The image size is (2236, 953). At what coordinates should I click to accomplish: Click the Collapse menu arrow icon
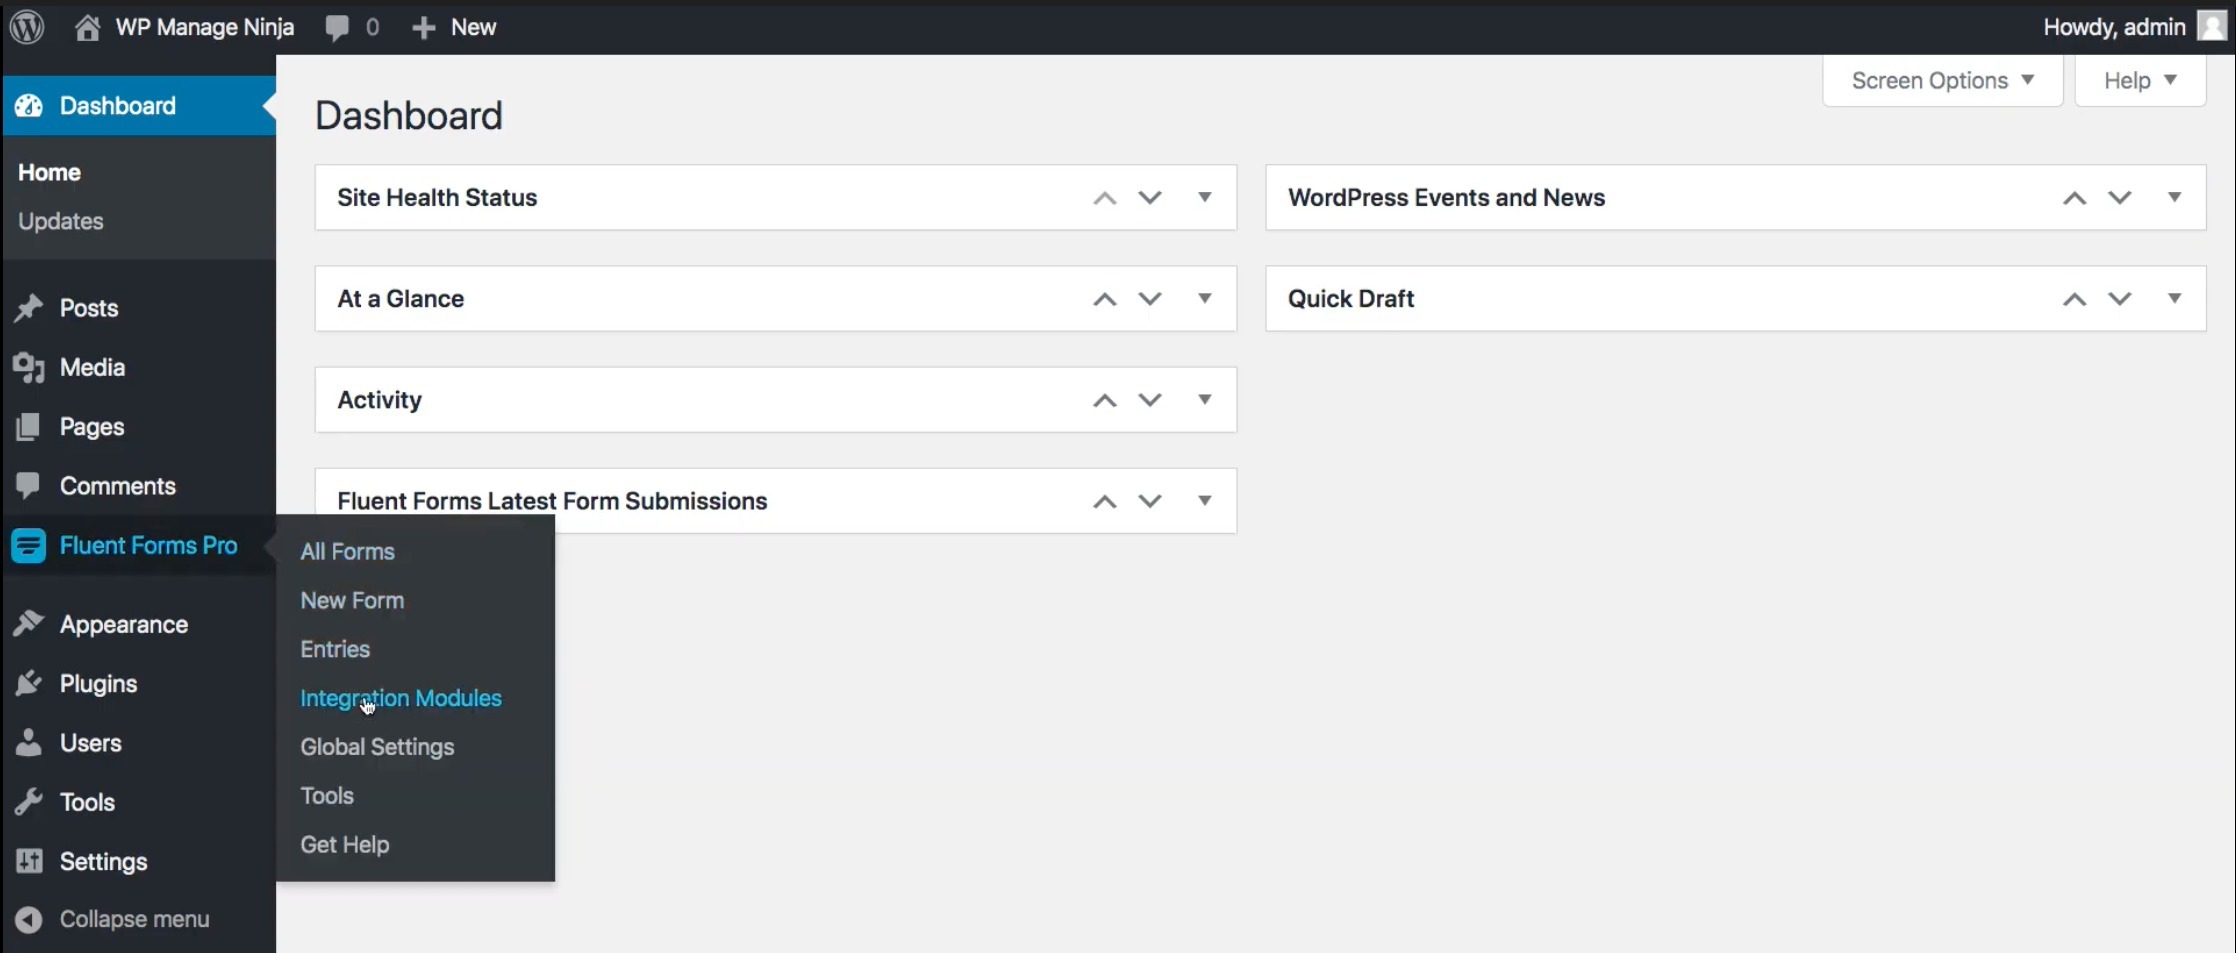coord(29,919)
